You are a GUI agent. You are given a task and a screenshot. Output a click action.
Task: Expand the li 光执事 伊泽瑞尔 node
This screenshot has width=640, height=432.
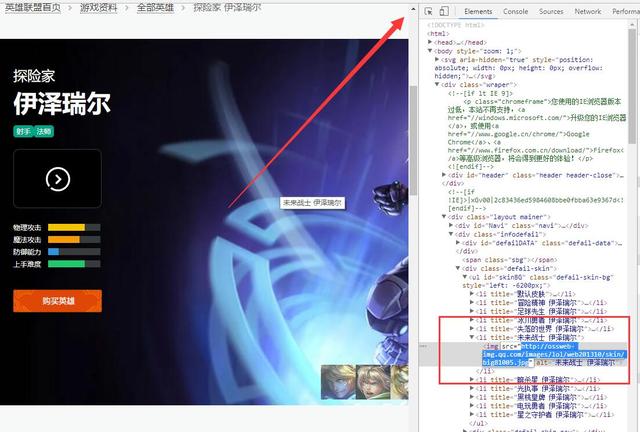(x=472, y=388)
